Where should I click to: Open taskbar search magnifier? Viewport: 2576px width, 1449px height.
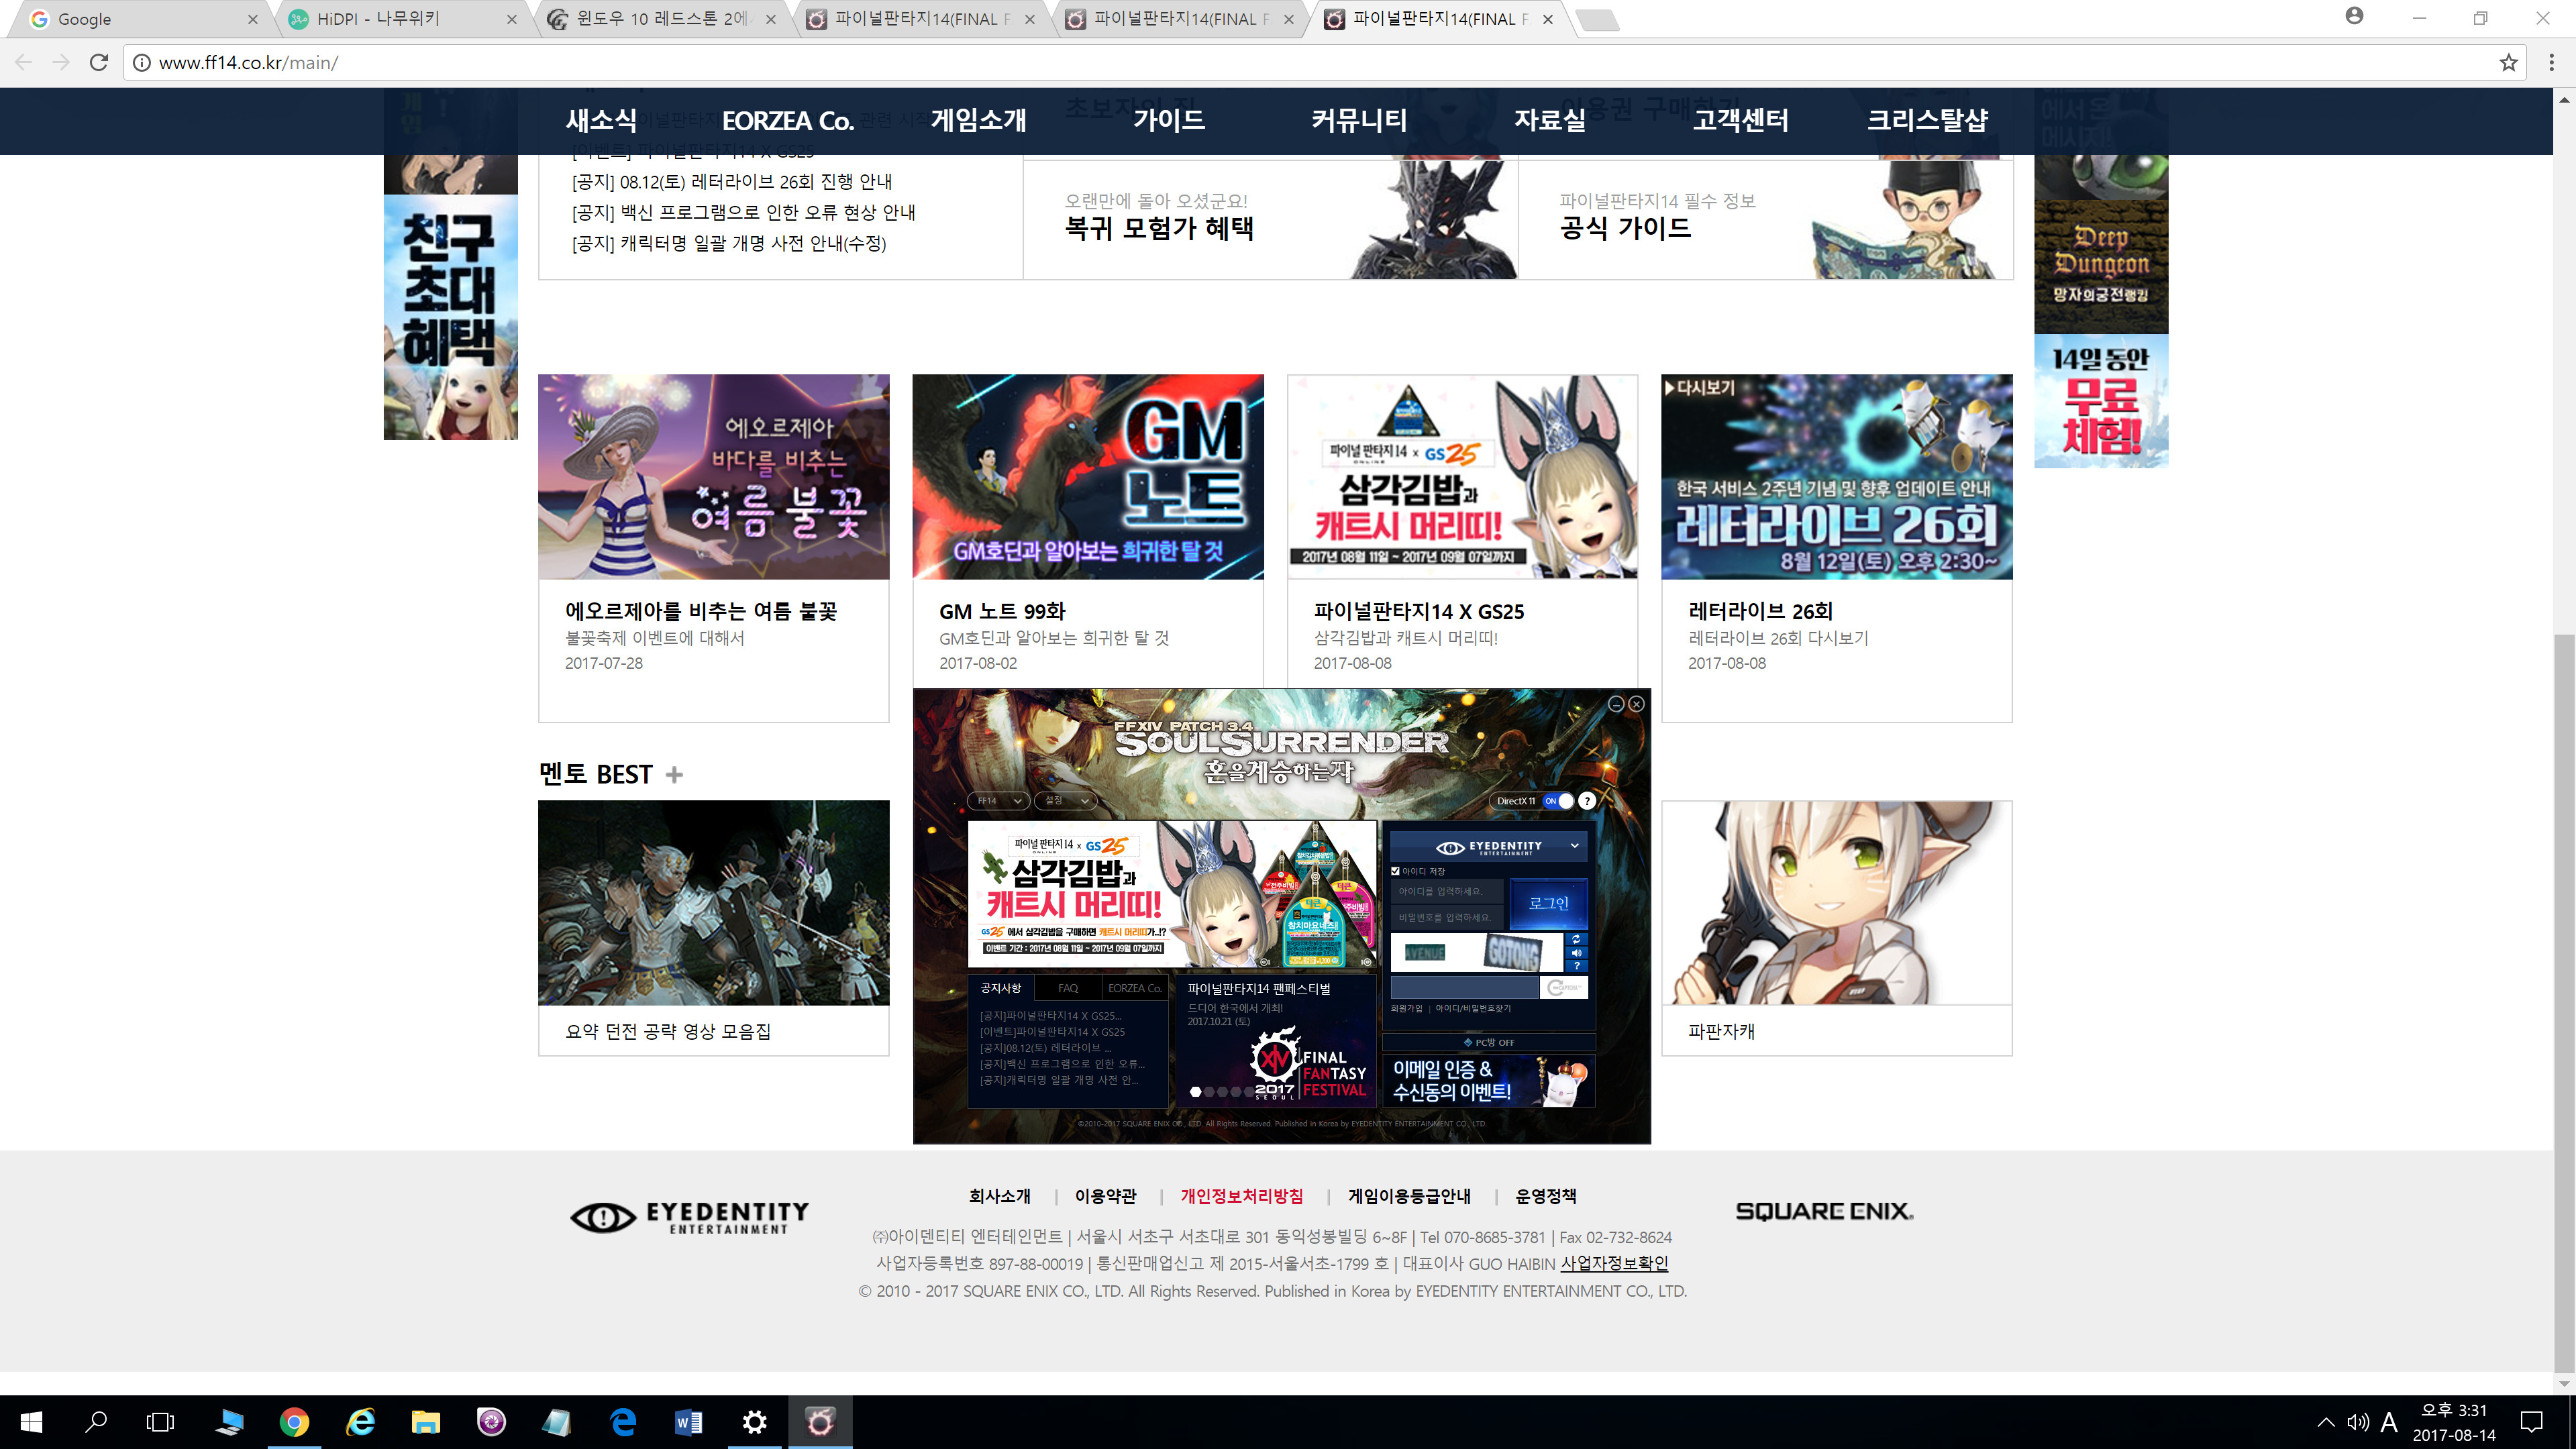click(96, 1422)
